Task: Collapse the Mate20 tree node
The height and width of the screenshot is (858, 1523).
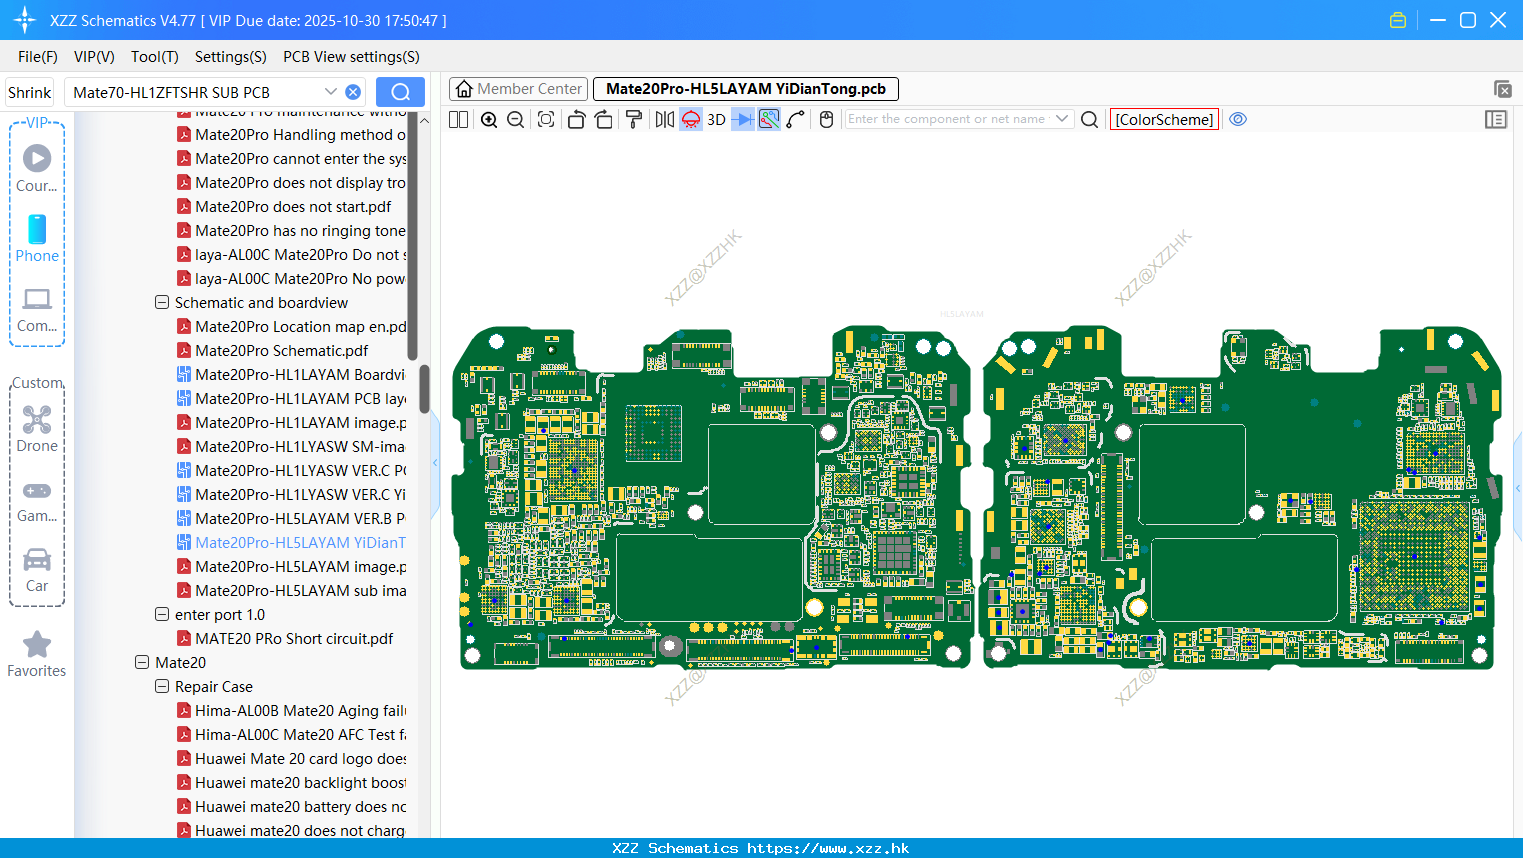Action: click(x=142, y=662)
